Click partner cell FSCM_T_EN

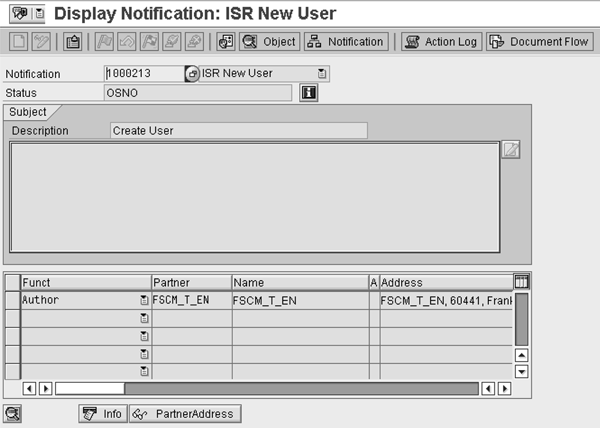192,300
